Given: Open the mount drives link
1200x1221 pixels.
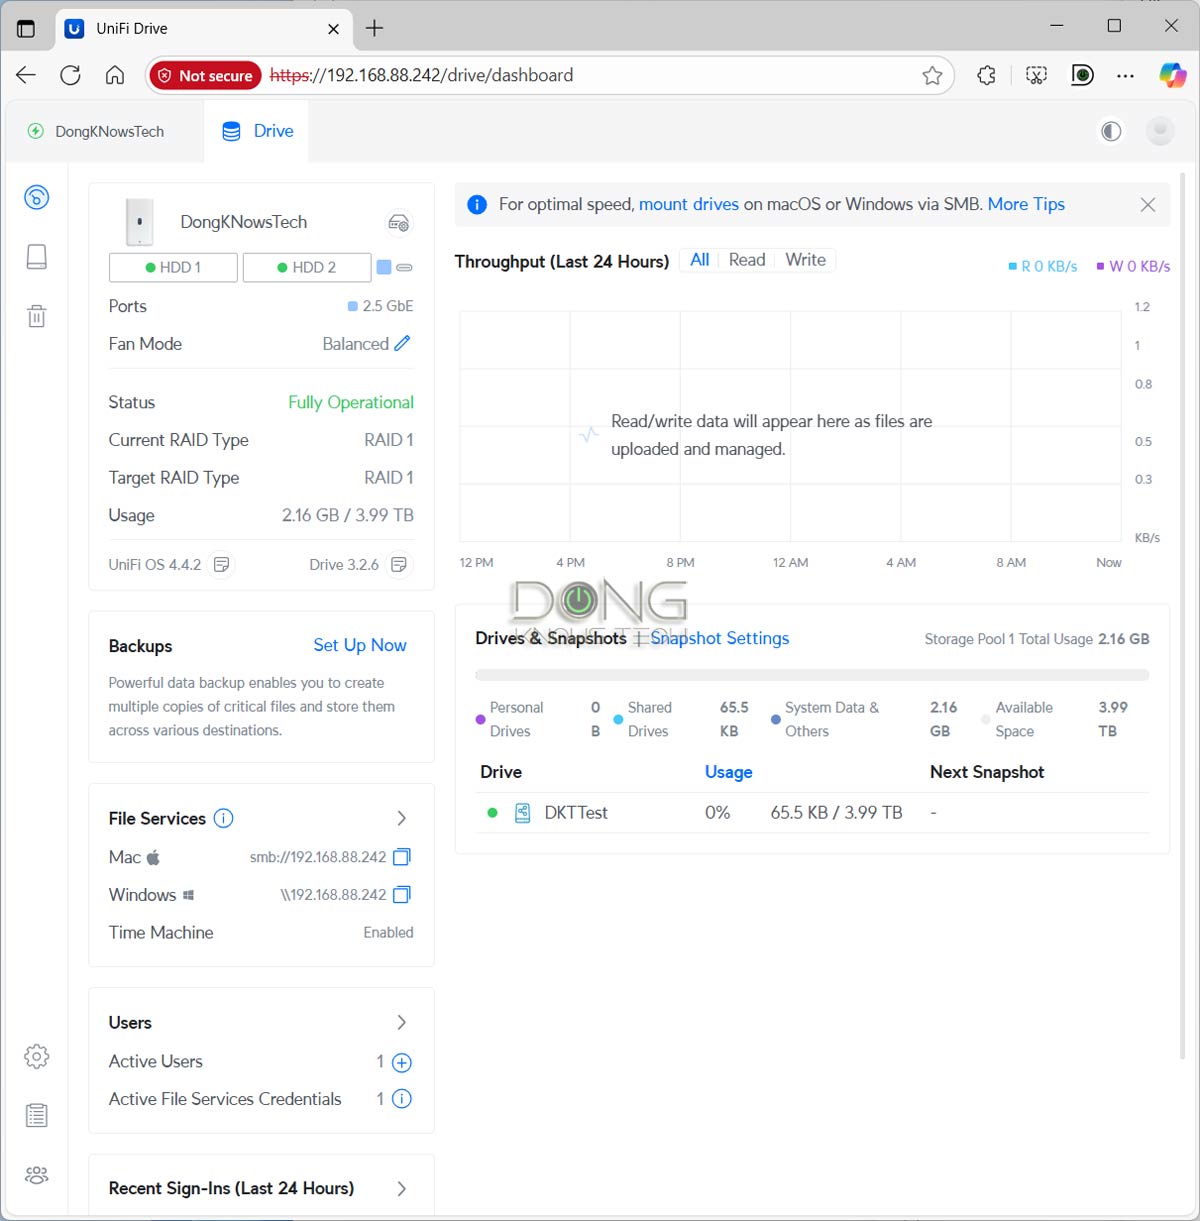Looking at the screenshot, I should 689,204.
